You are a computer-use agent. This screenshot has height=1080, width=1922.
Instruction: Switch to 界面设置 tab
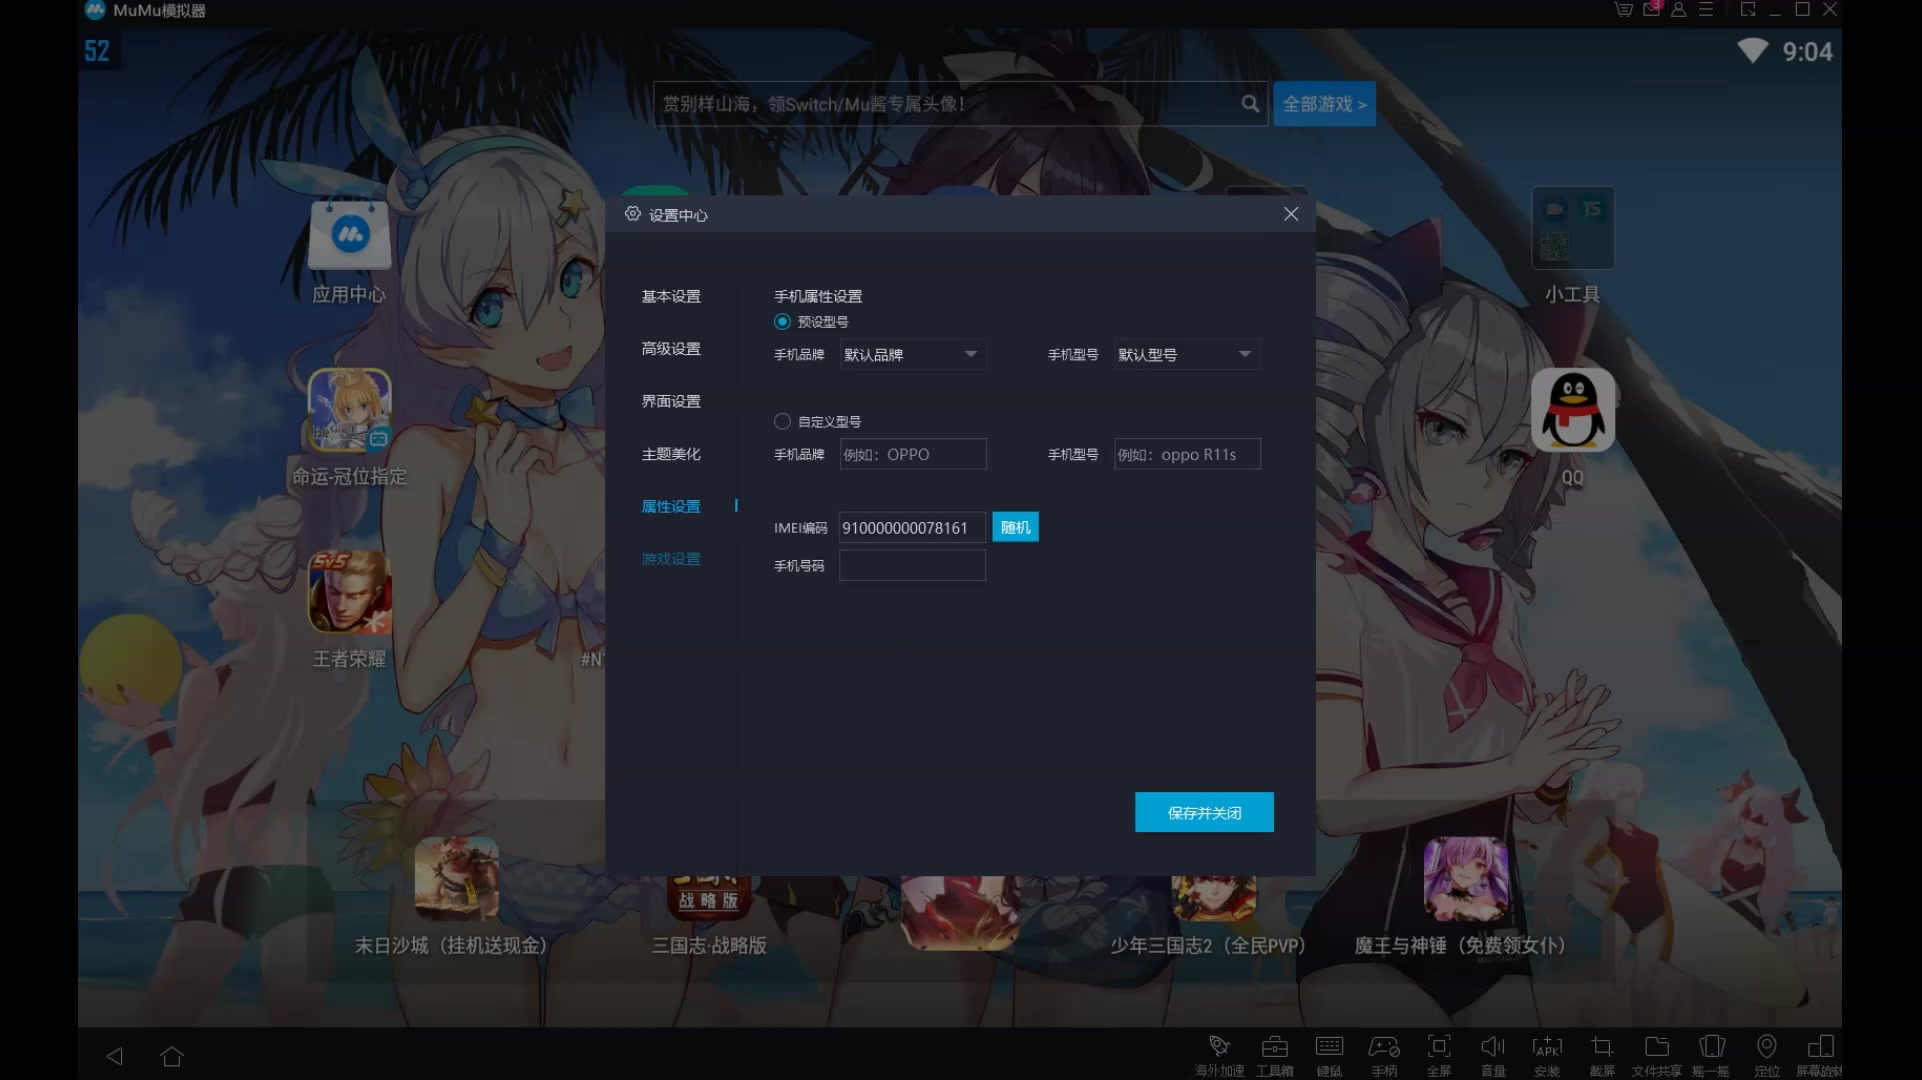tap(671, 401)
